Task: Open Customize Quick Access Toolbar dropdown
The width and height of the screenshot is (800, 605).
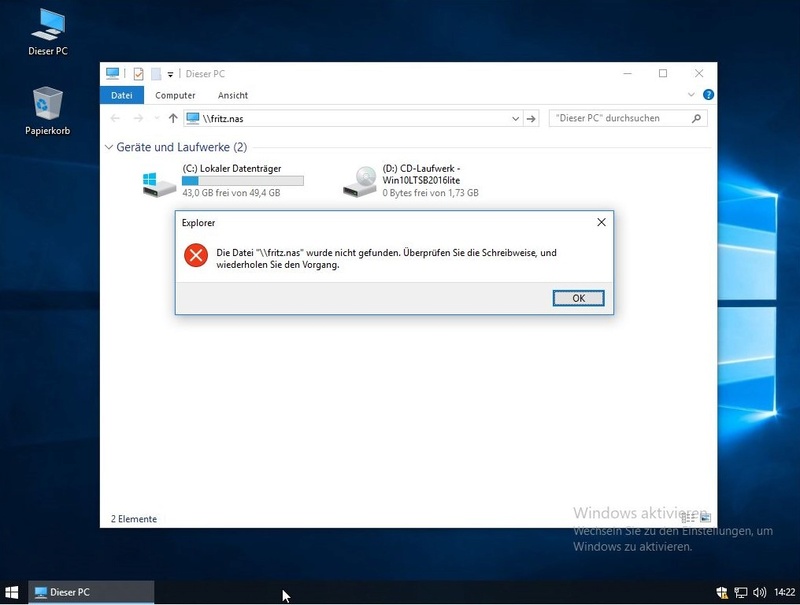Action: [x=170, y=74]
